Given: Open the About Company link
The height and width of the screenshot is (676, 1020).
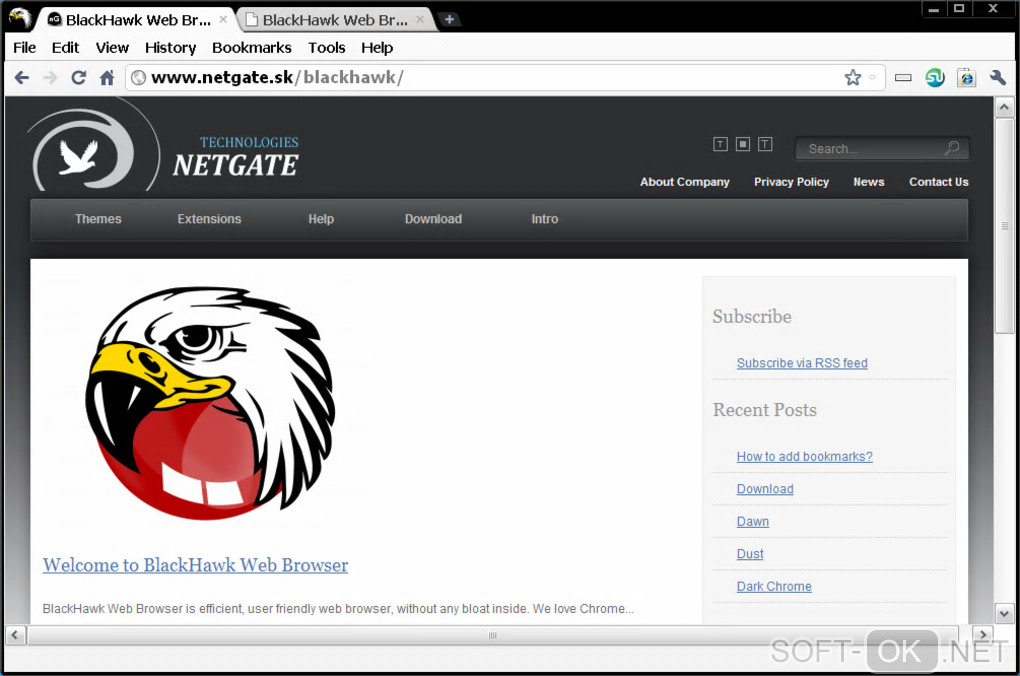Looking at the screenshot, I should coord(684,182).
